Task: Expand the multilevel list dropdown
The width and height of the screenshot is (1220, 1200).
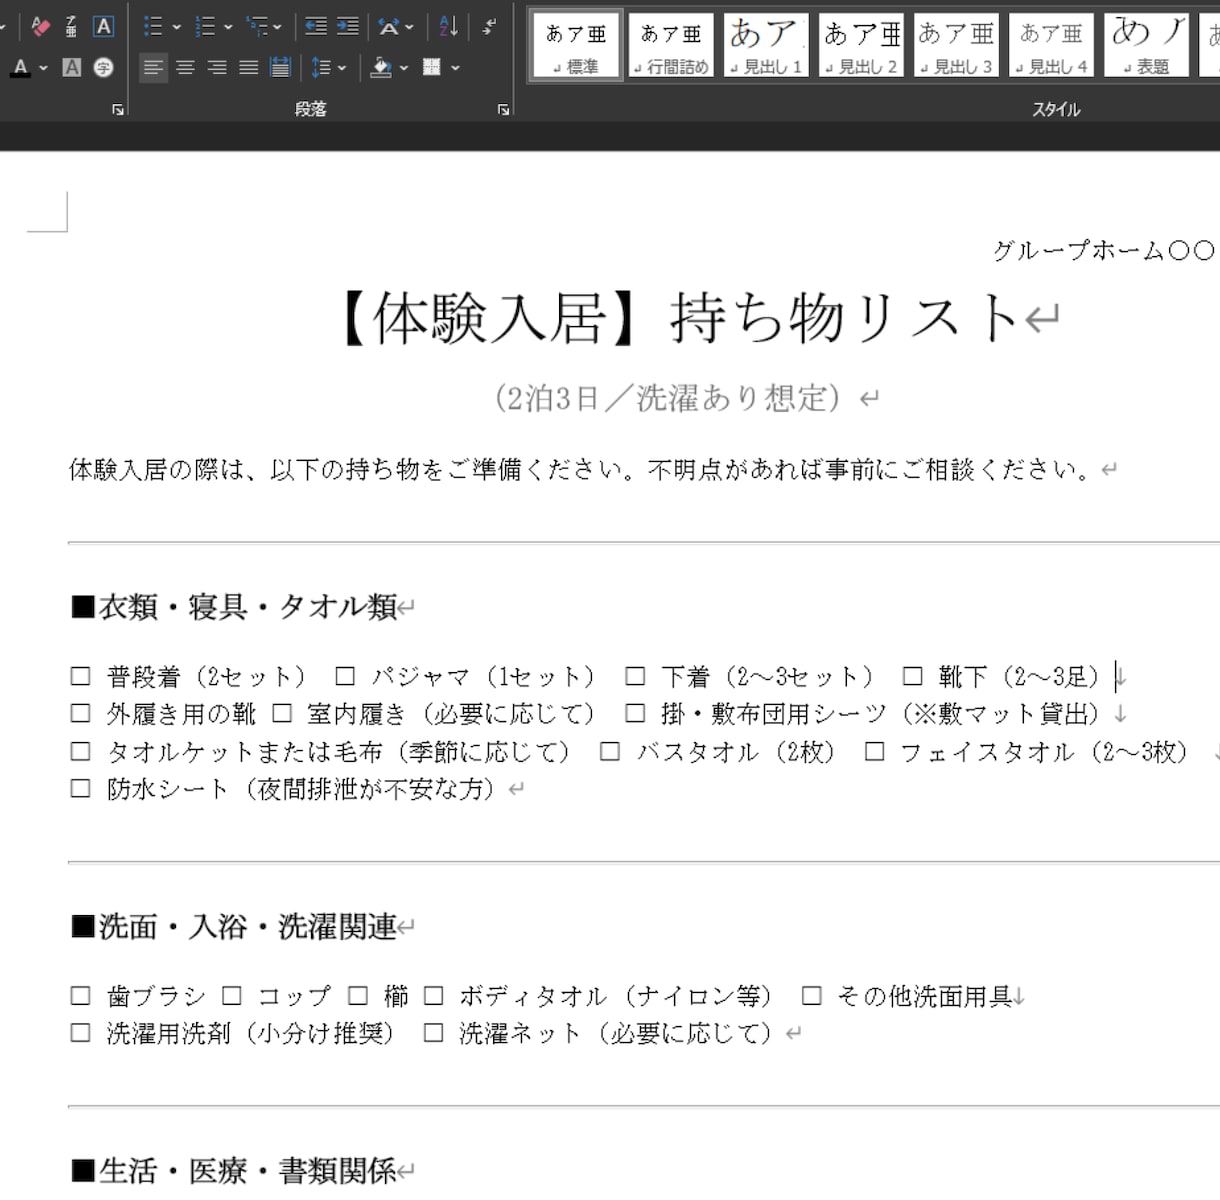Action: click(x=278, y=27)
